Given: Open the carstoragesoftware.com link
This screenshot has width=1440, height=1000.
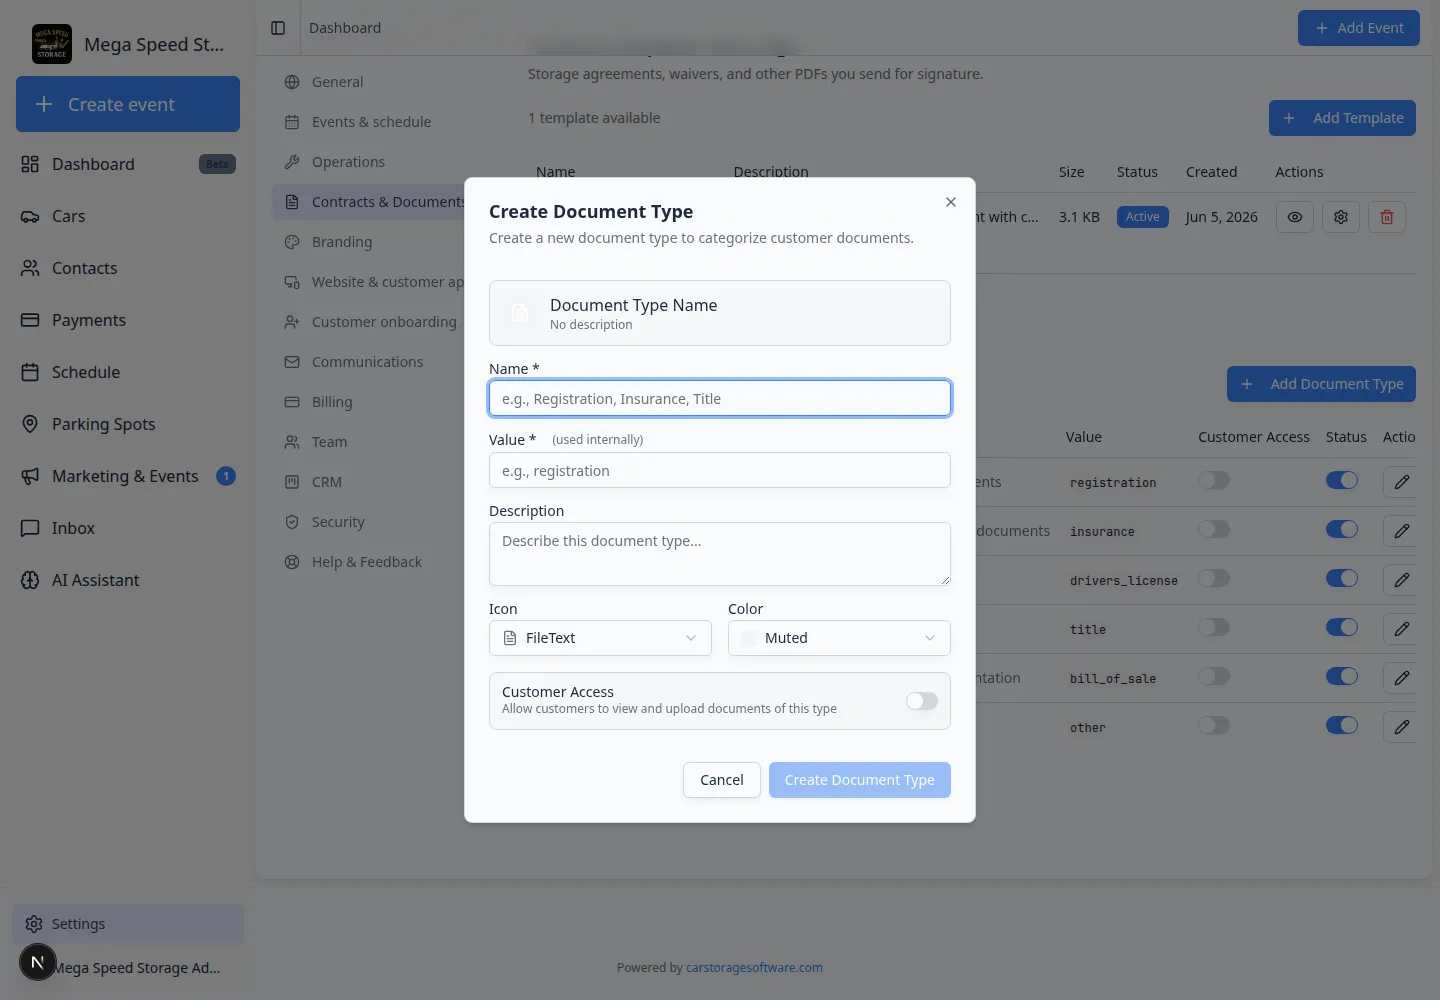Looking at the screenshot, I should point(754,968).
